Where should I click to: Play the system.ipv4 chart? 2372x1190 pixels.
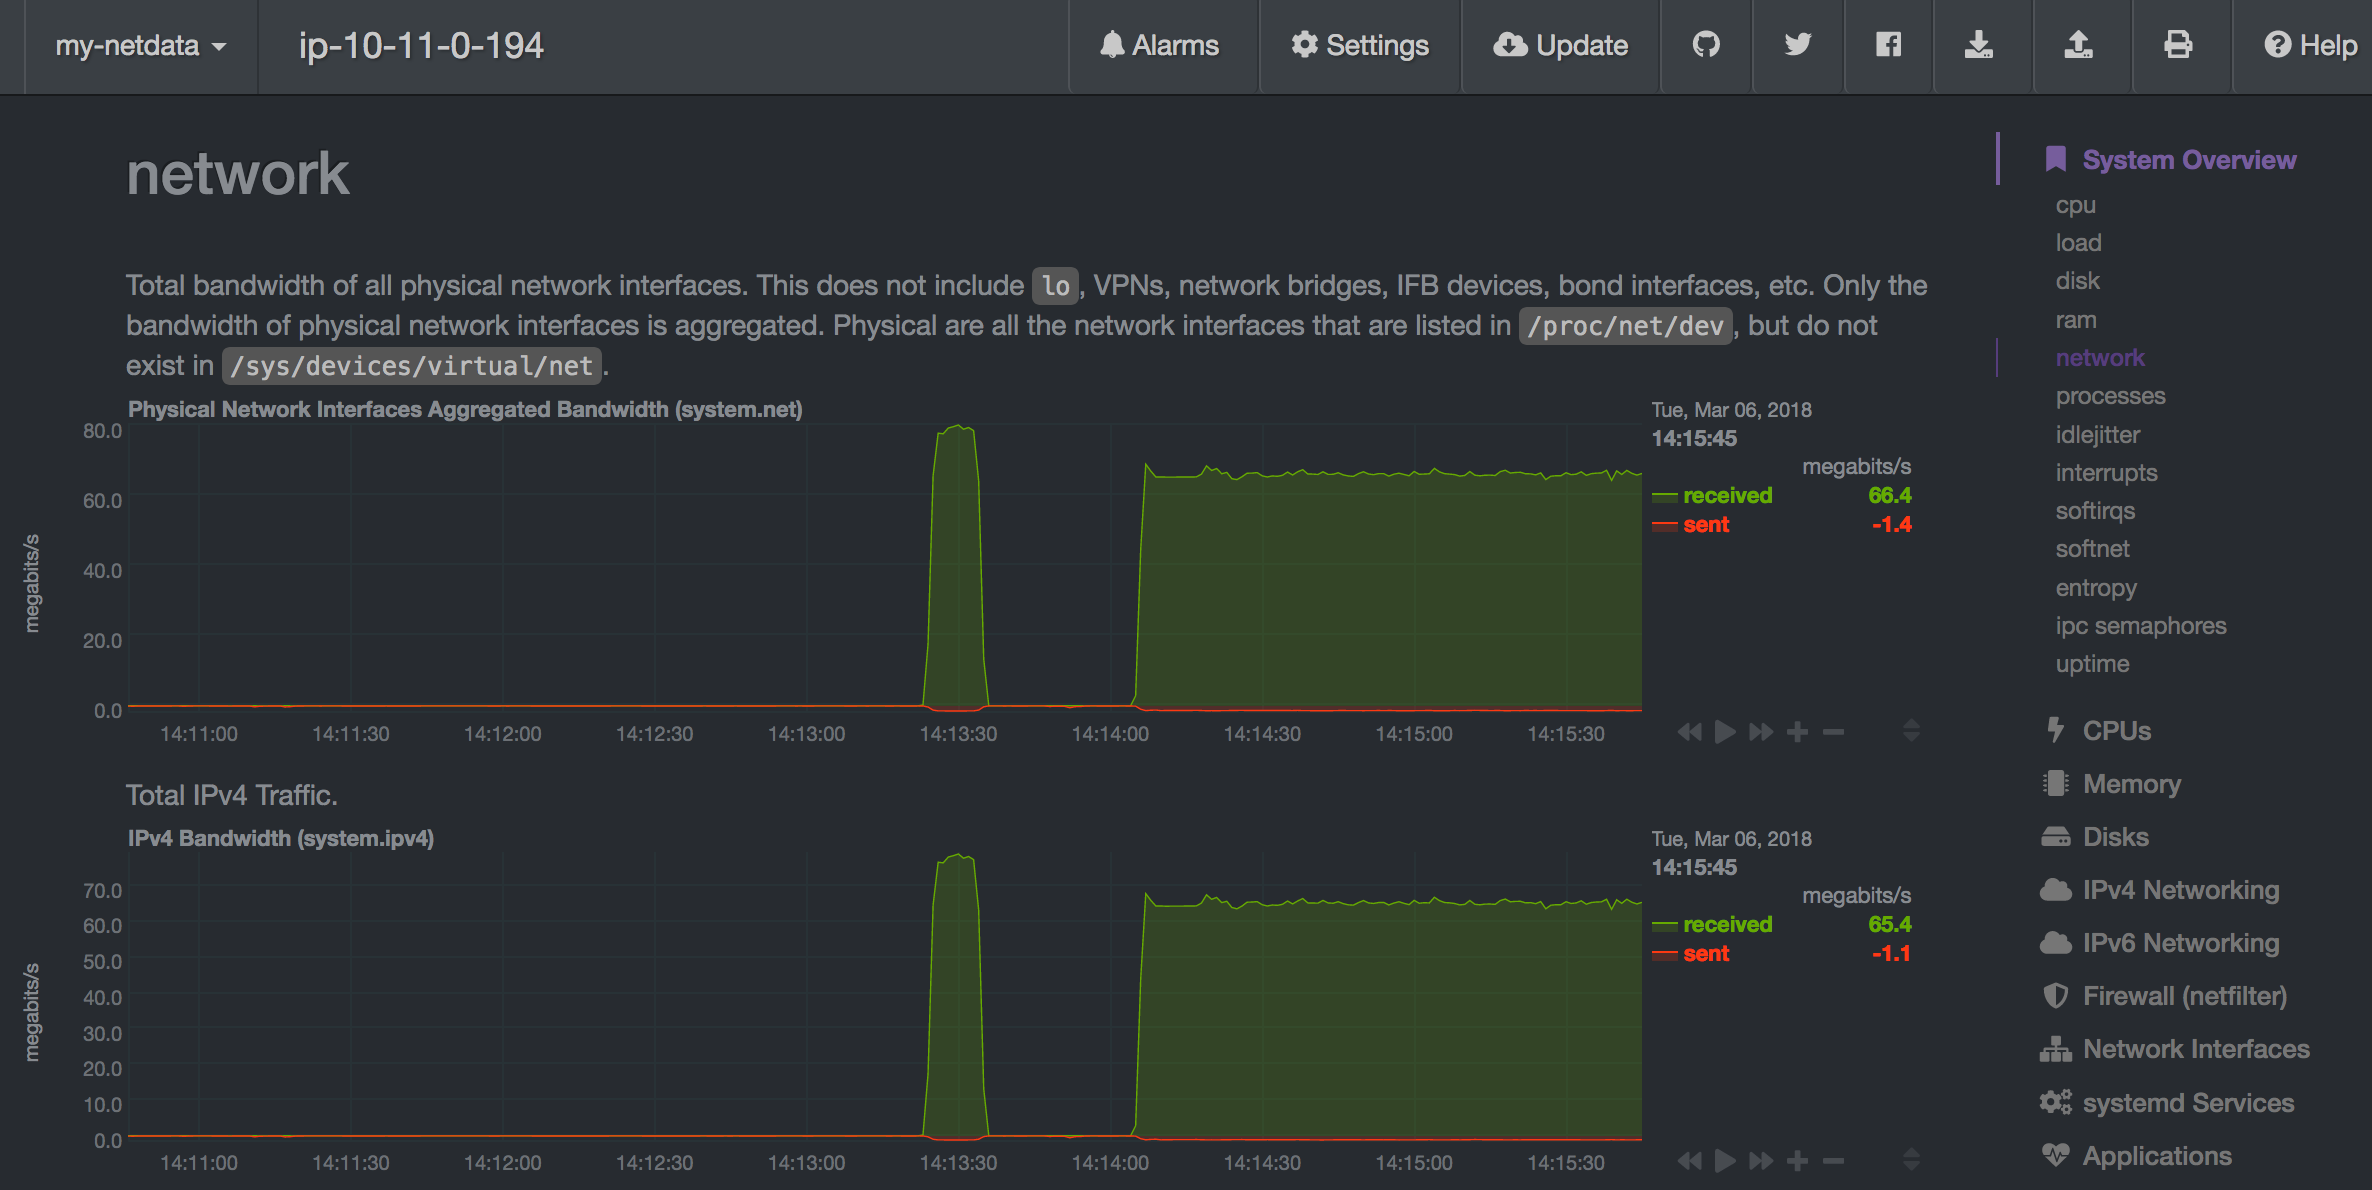click(1725, 1161)
